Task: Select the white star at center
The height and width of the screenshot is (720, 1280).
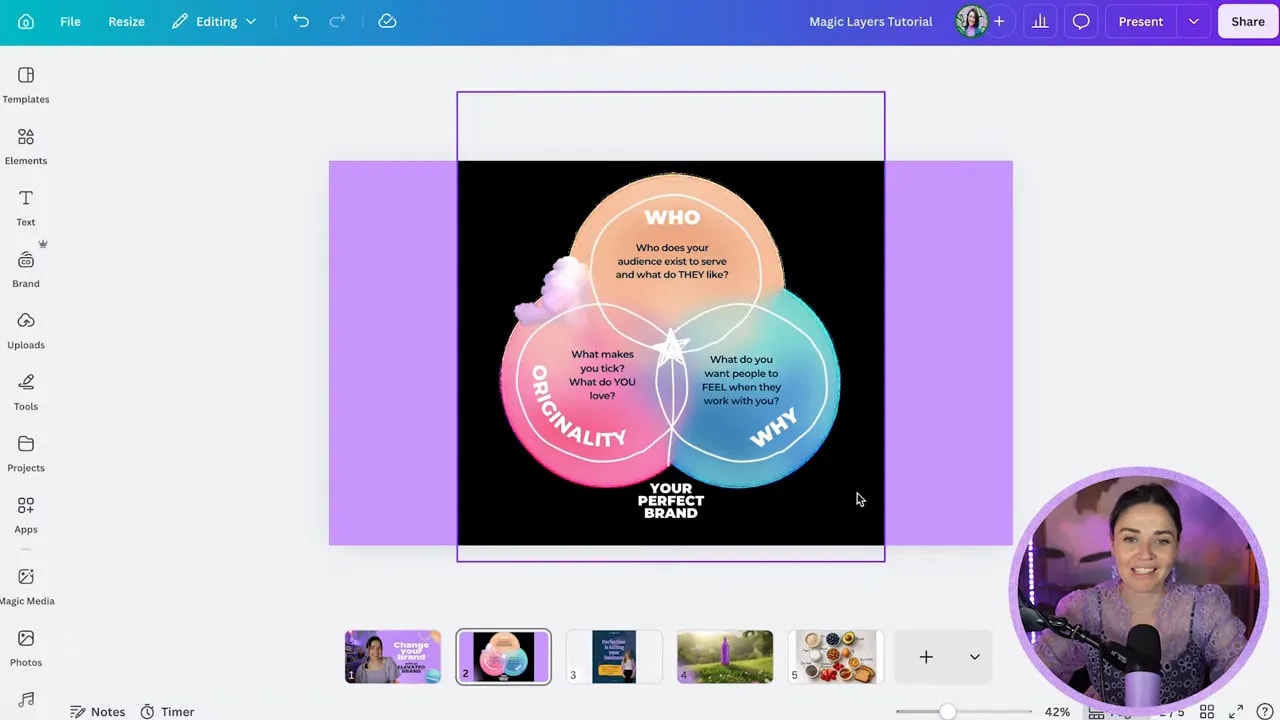Action: click(x=671, y=346)
